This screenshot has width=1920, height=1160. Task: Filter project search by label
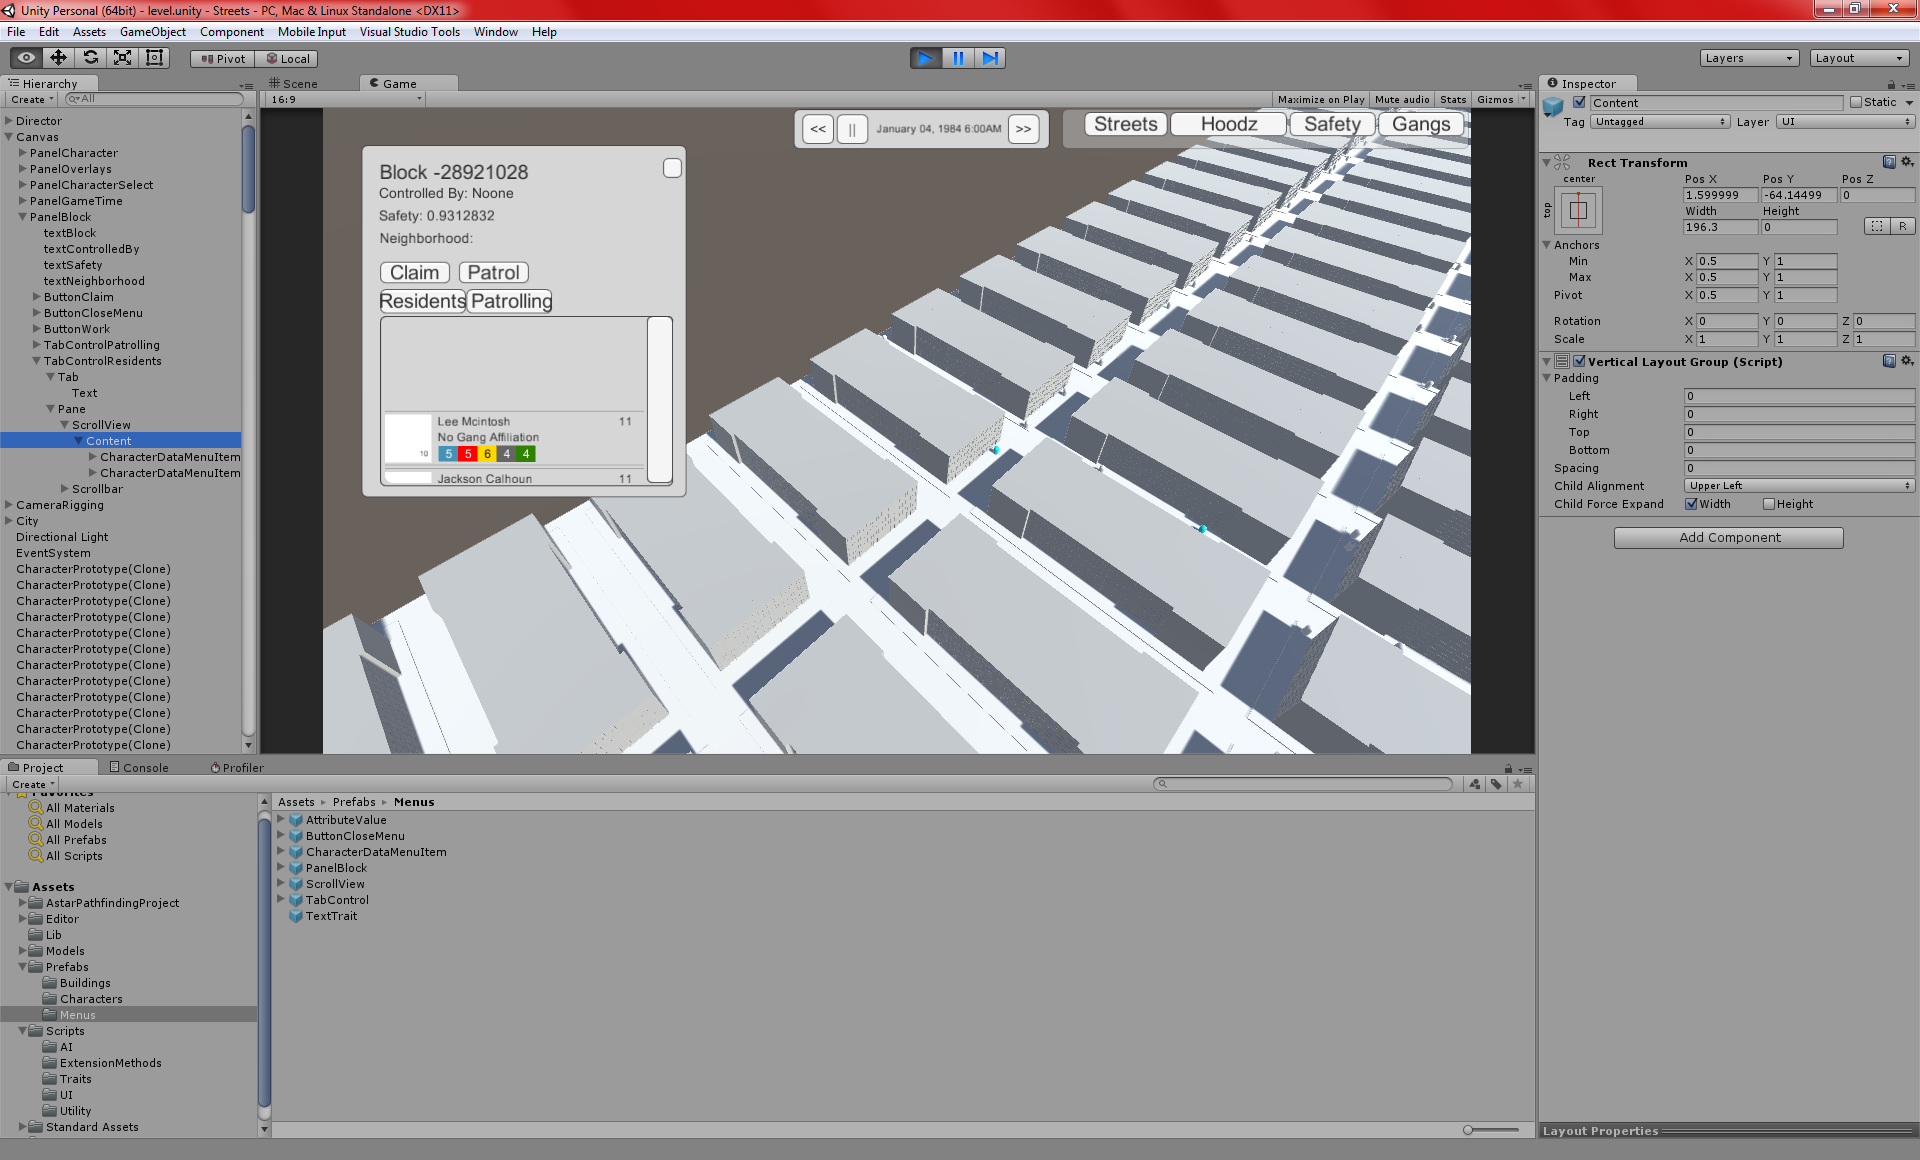click(x=1496, y=784)
